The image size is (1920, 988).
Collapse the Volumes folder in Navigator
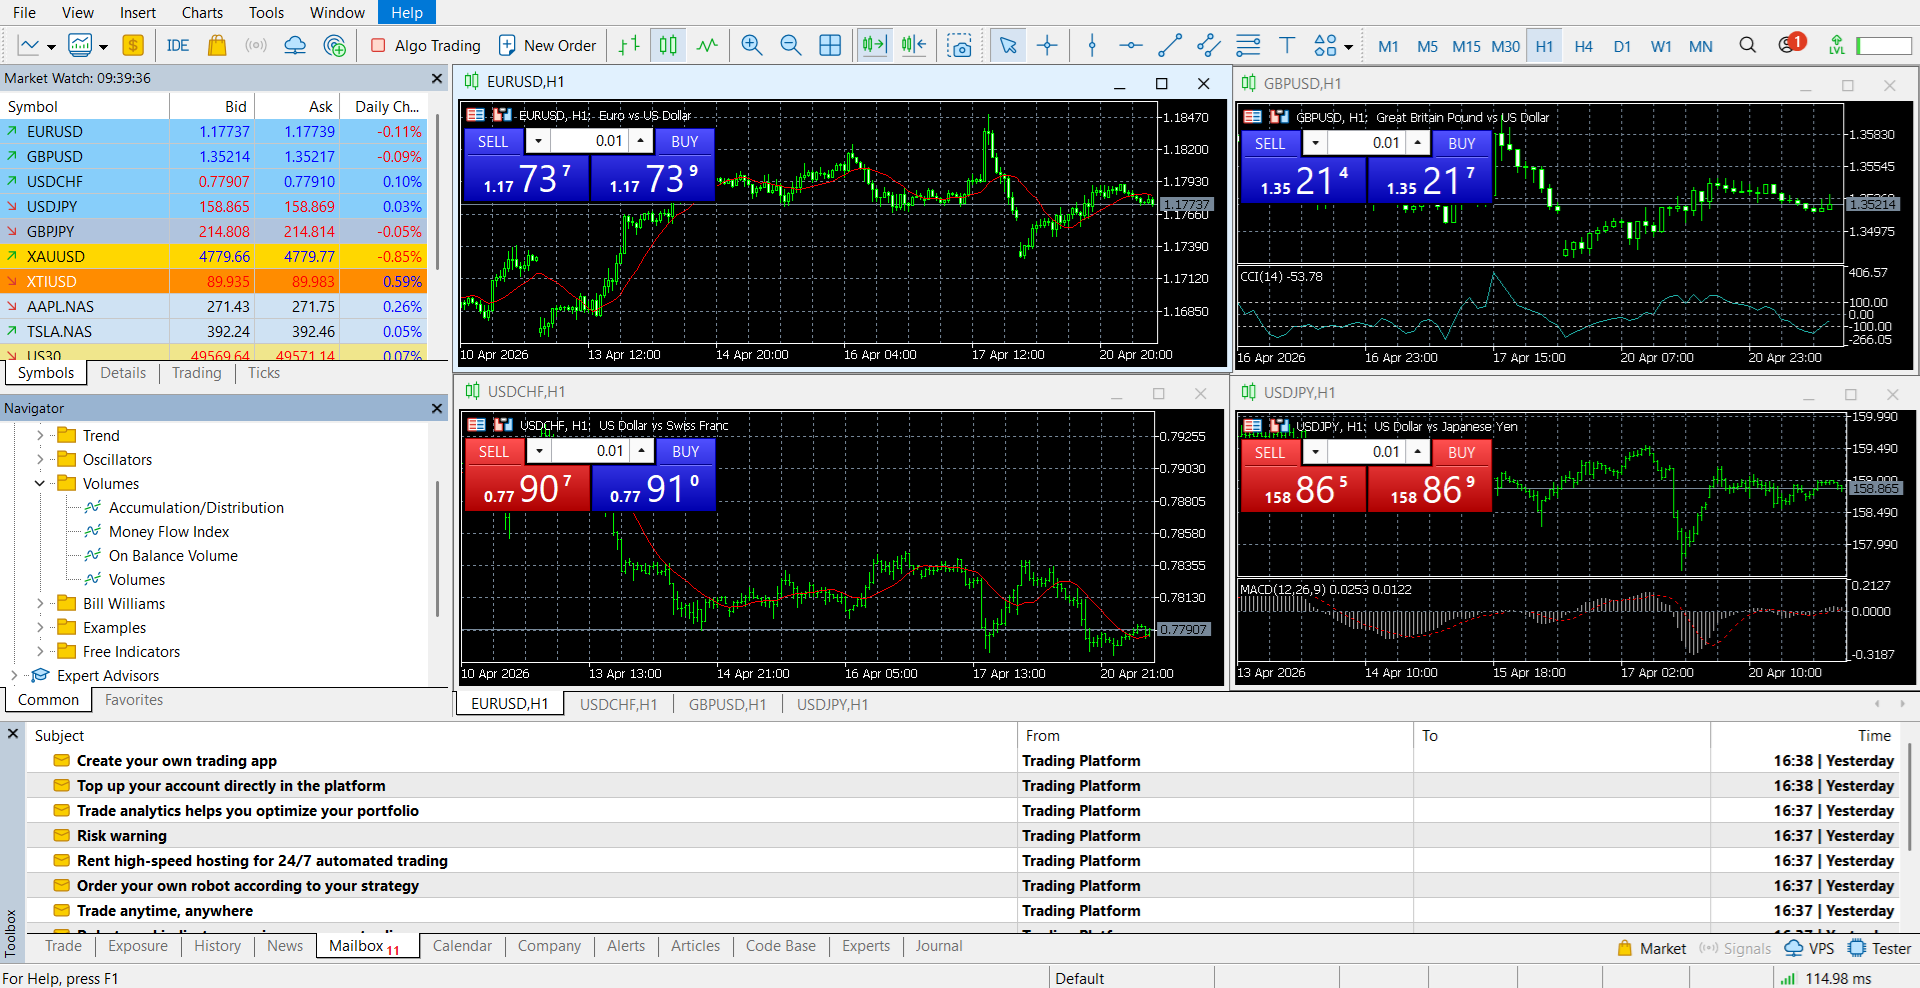coord(40,484)
